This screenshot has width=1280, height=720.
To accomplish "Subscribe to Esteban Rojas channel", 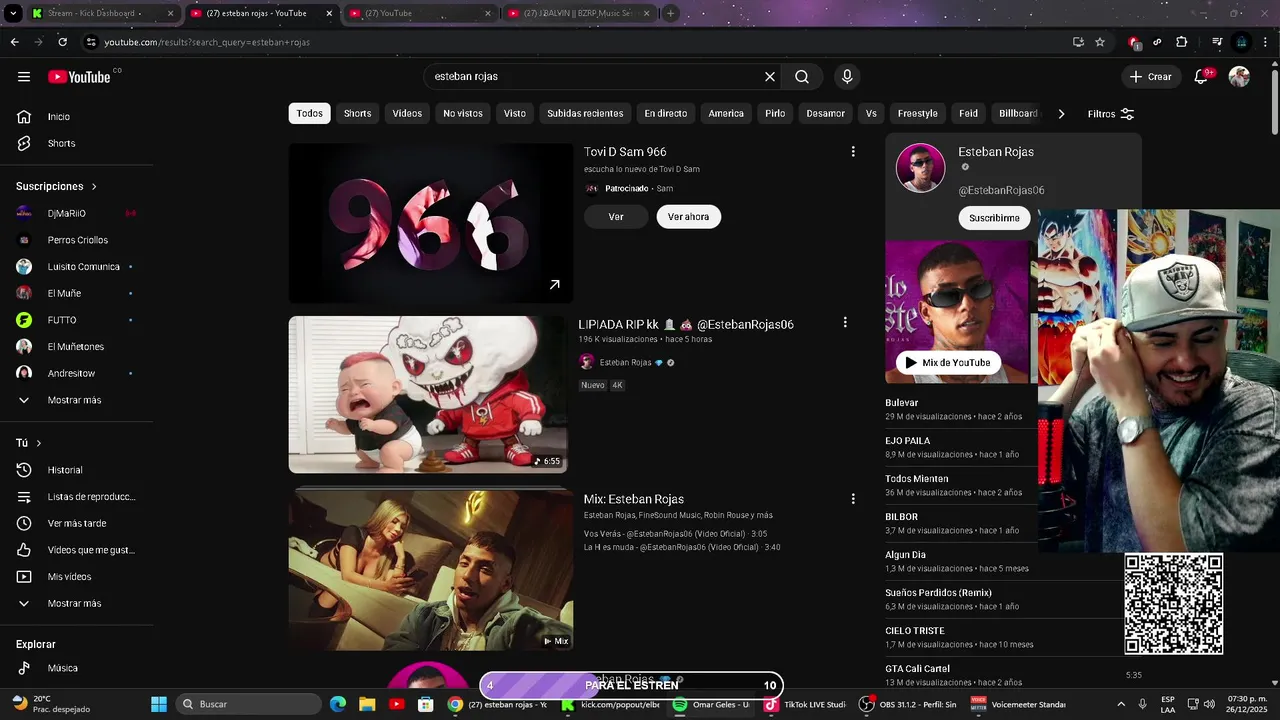I will pos(994,218).
